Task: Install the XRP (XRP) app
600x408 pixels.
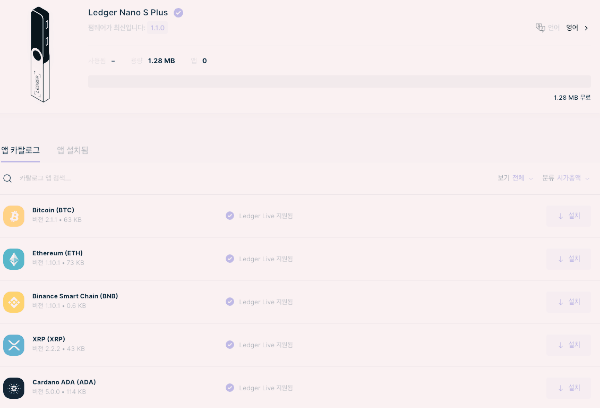Action: [x=569, y=345]
